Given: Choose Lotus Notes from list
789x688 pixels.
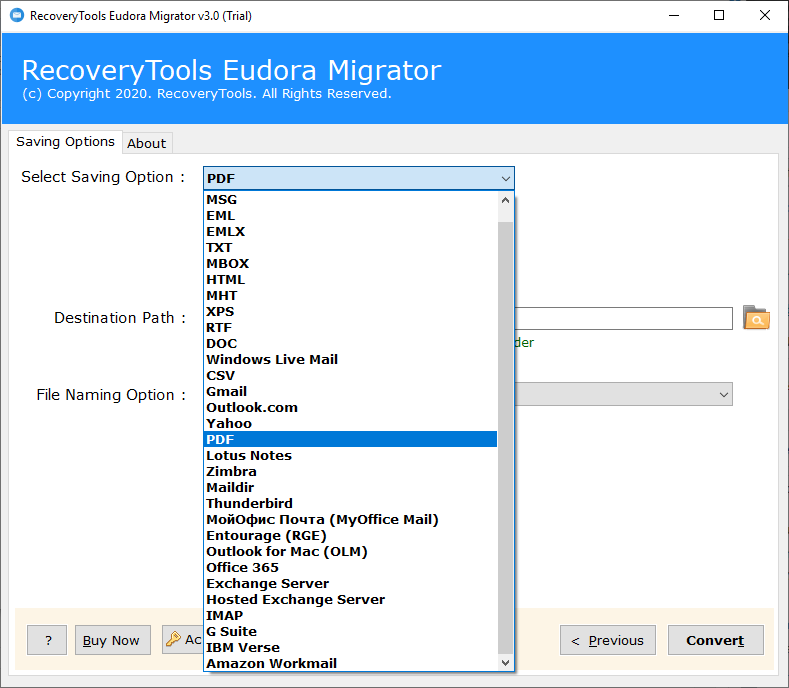Looking at the screenshot, I should 351,455.
